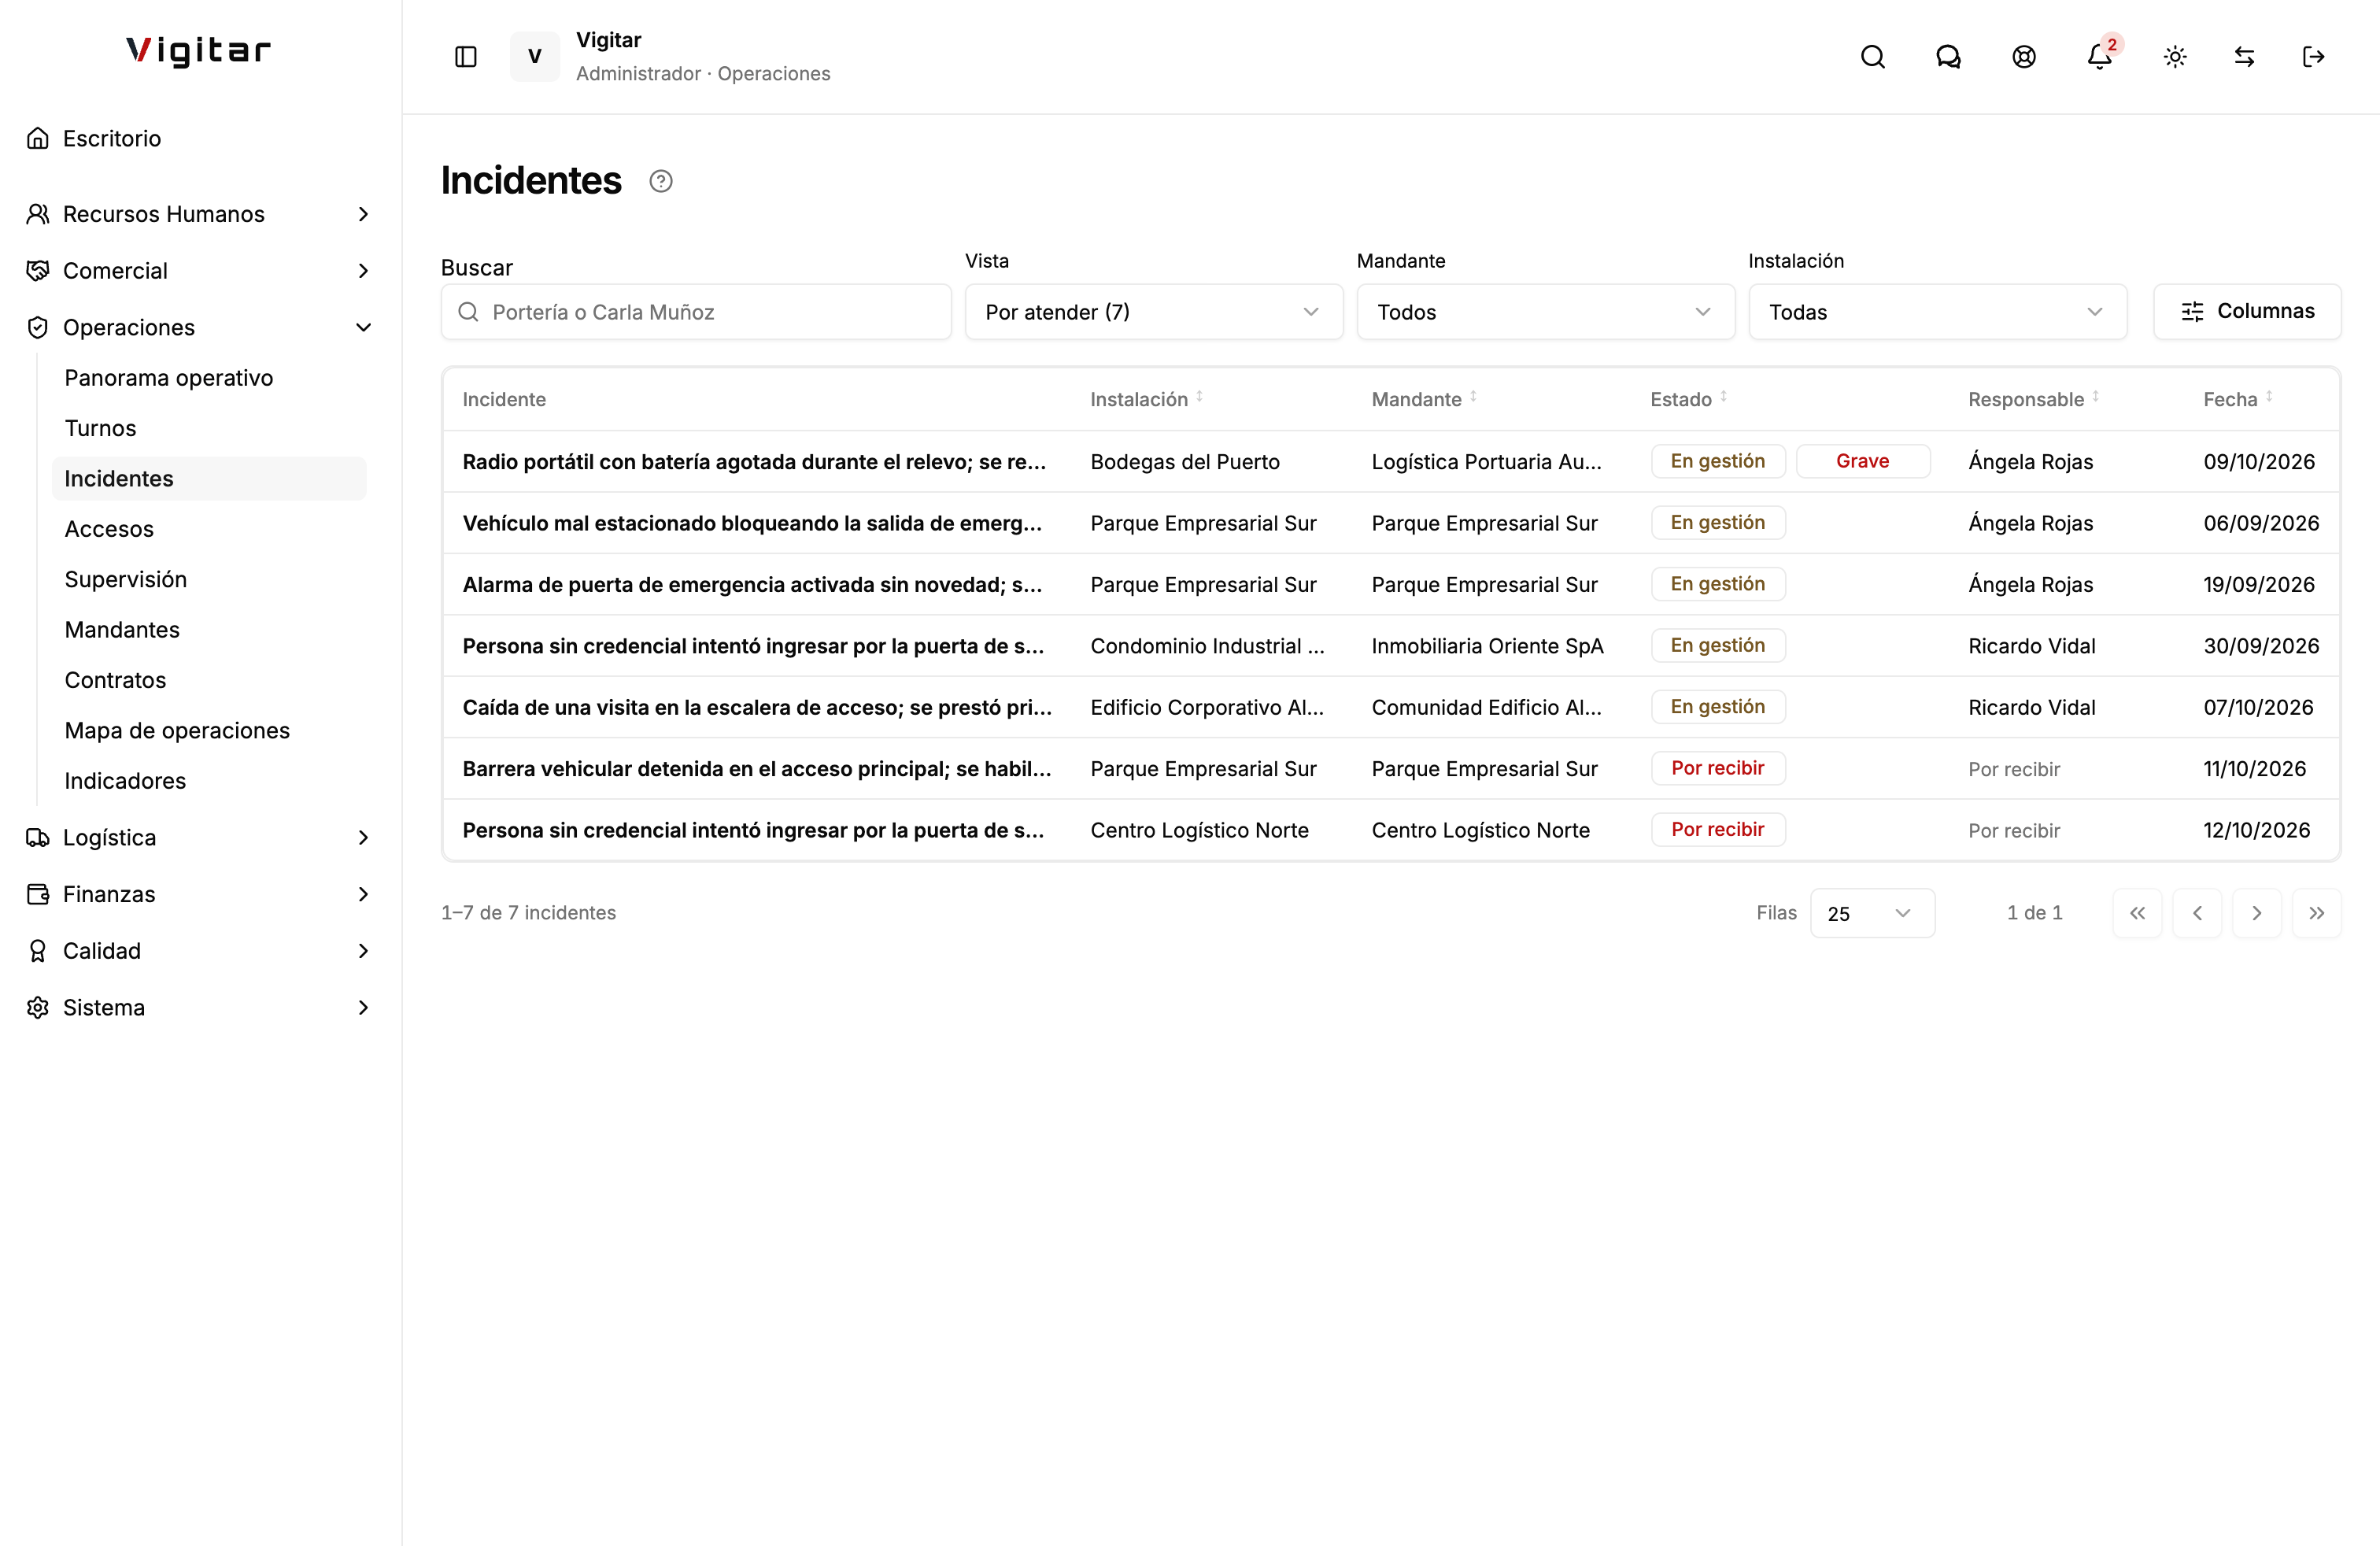Toggle the light theme sun icon
This screenshot has width=2380, height=1546.
[x=2175, y=57]
